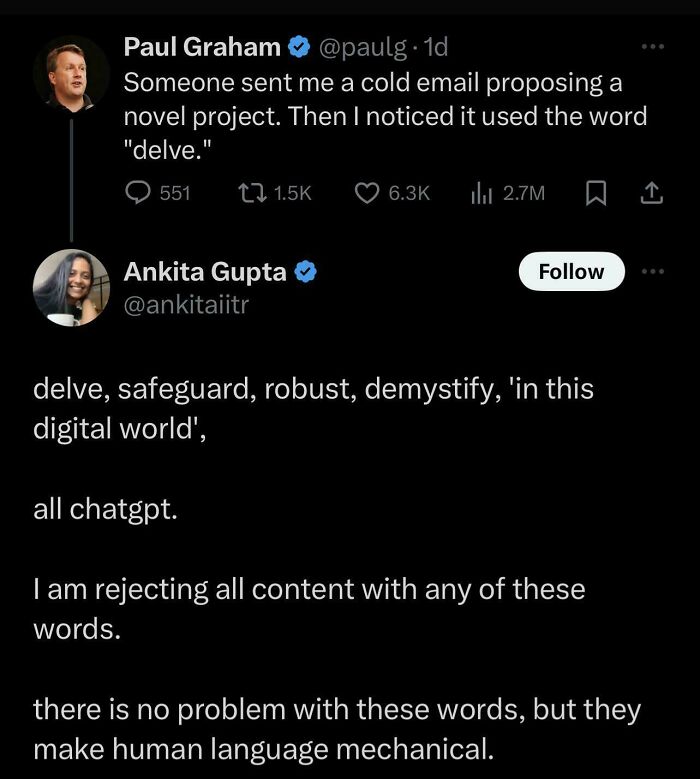
Task: Open the @ankitaiitr handle link
Action: click(x=185, y=304)
